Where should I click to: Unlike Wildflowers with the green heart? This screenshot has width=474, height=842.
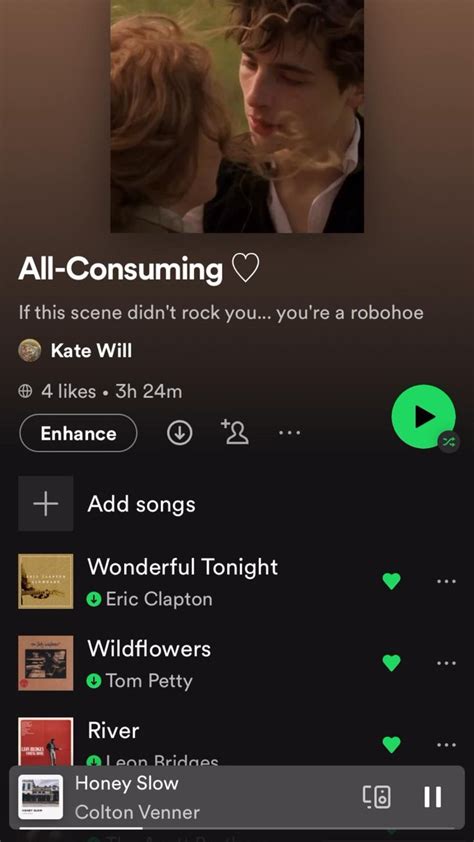click(x=391, y=663)
